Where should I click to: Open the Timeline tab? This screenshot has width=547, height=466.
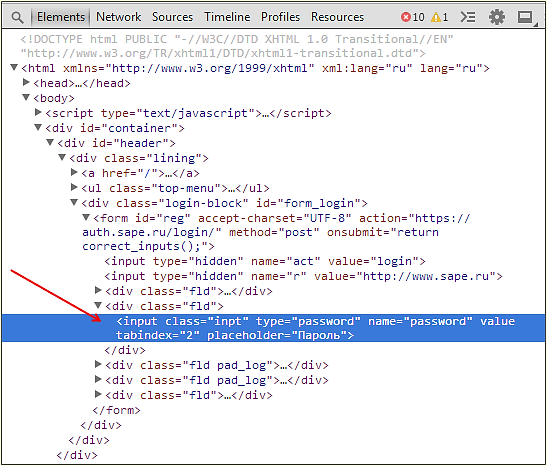click(x=227, y=17)
